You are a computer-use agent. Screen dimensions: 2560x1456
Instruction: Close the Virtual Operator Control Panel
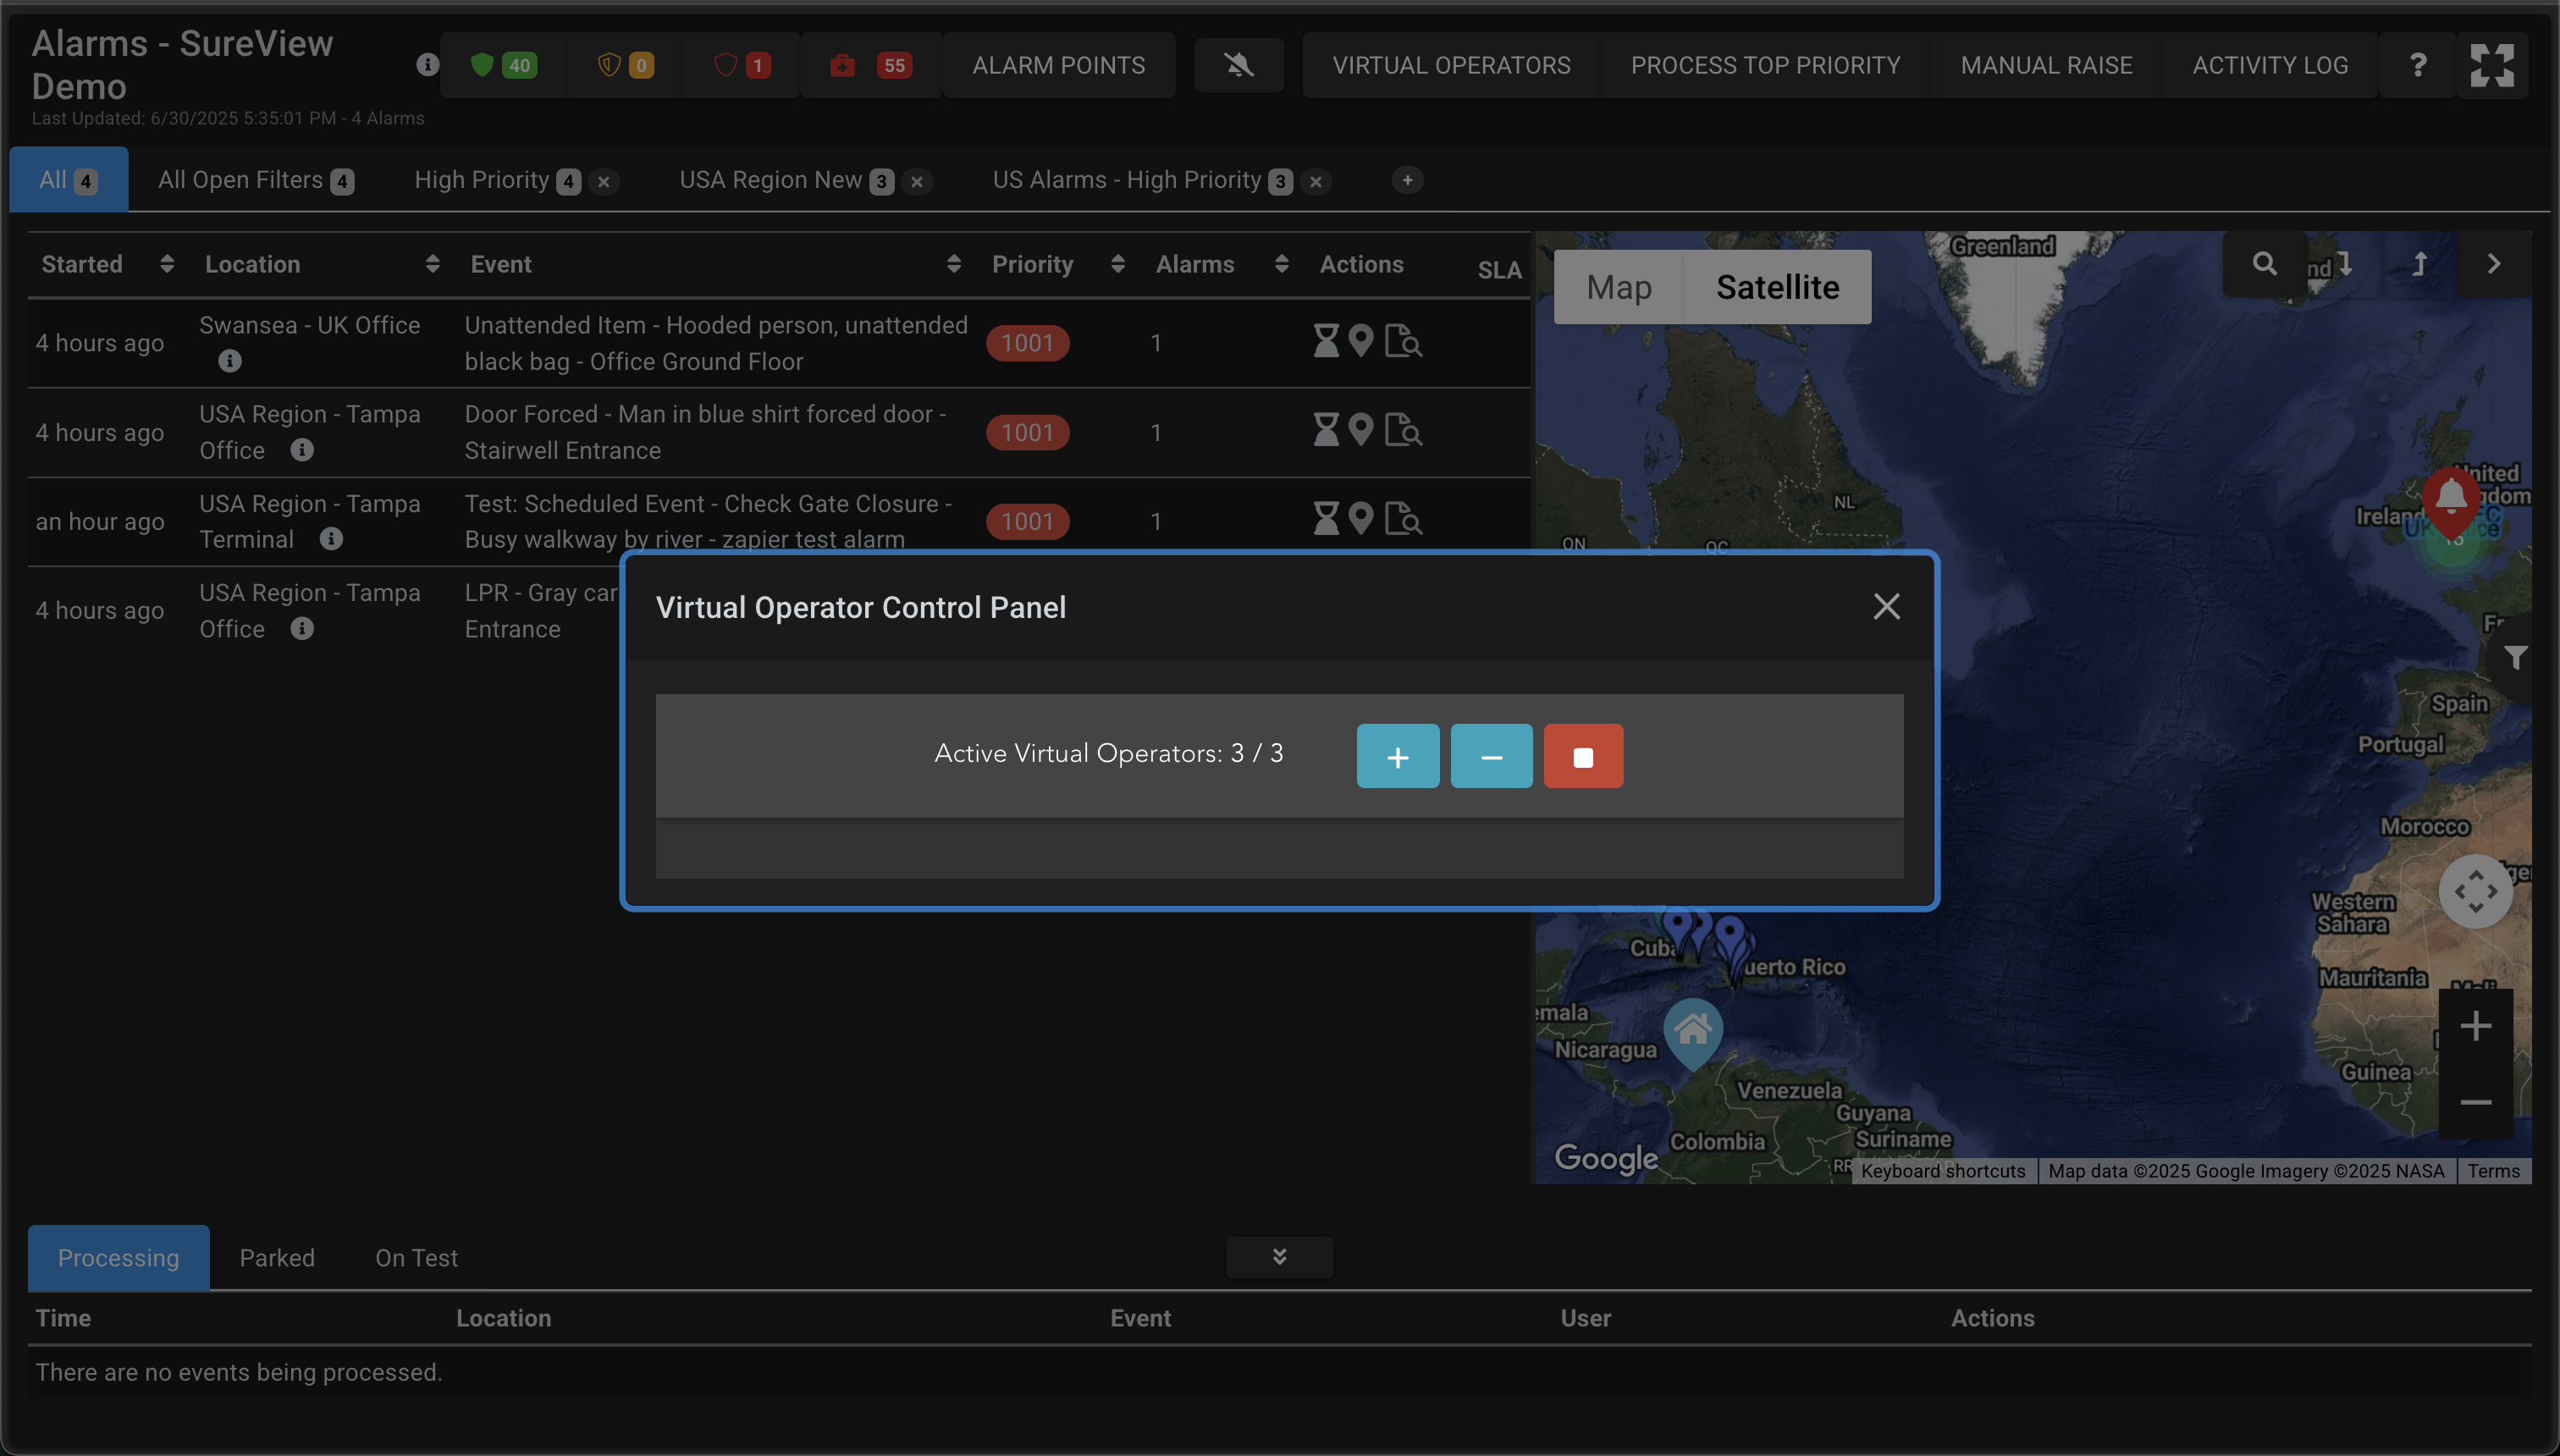[x=1886, y=606]
